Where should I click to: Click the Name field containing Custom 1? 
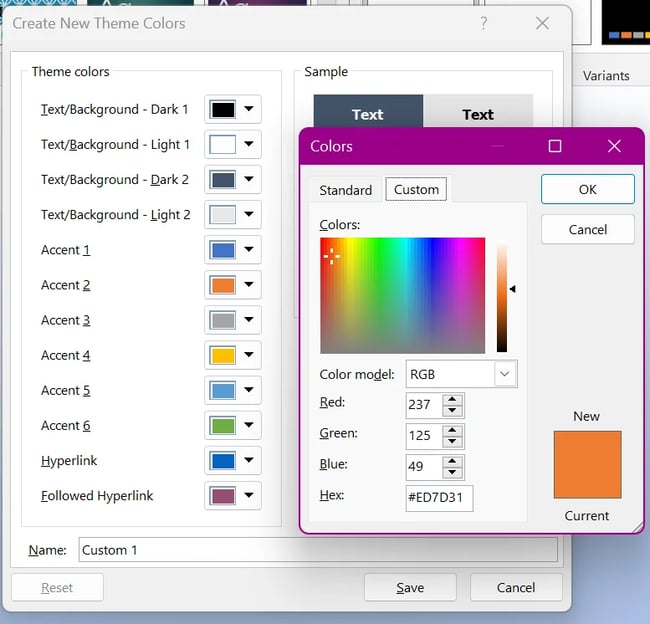(x=318, y=550)
